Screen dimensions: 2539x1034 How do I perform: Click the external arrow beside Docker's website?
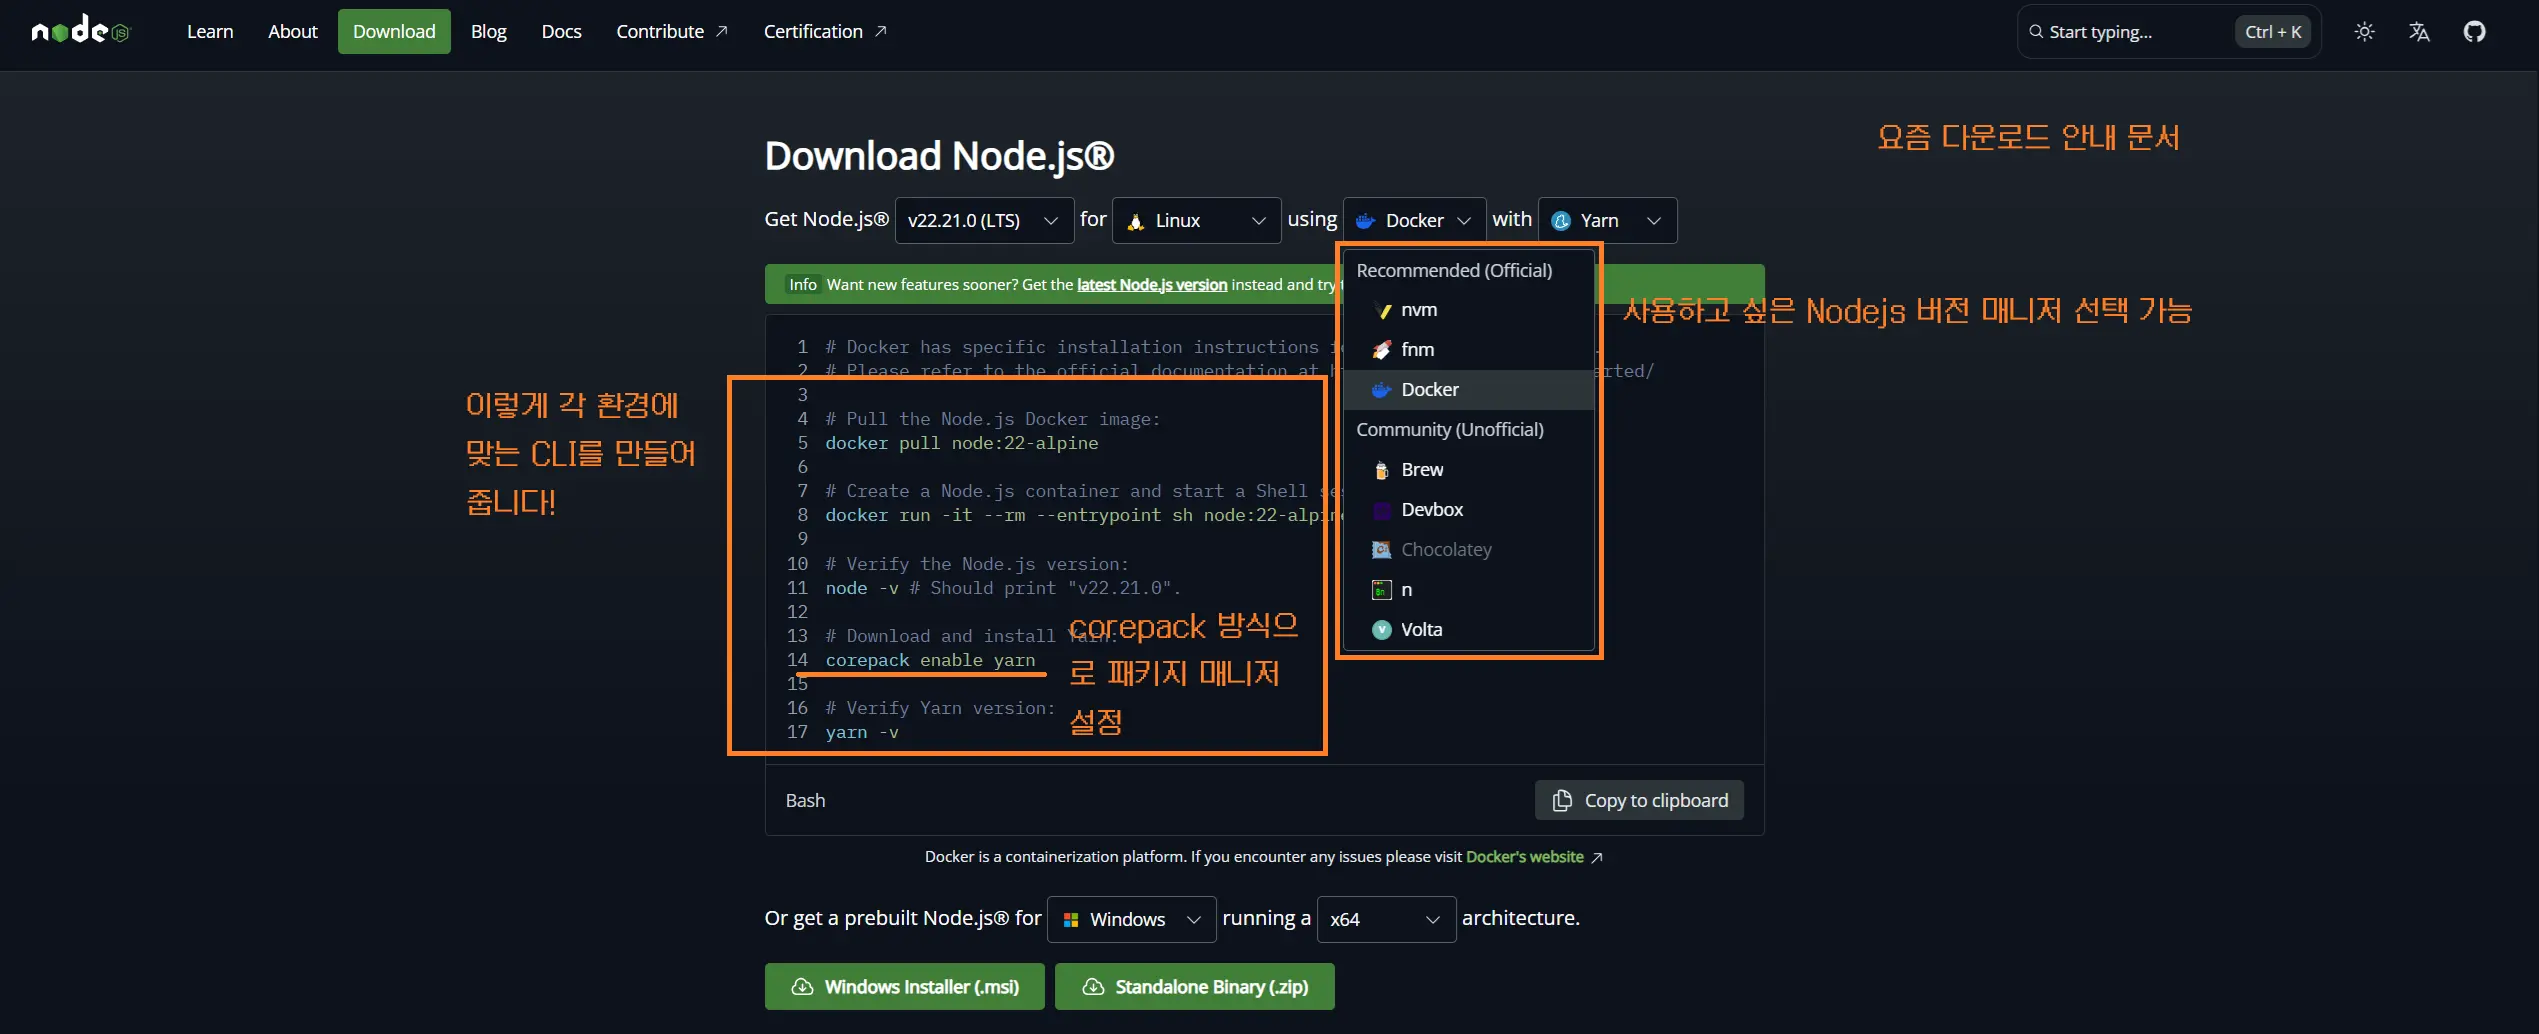pos(1597,858)
